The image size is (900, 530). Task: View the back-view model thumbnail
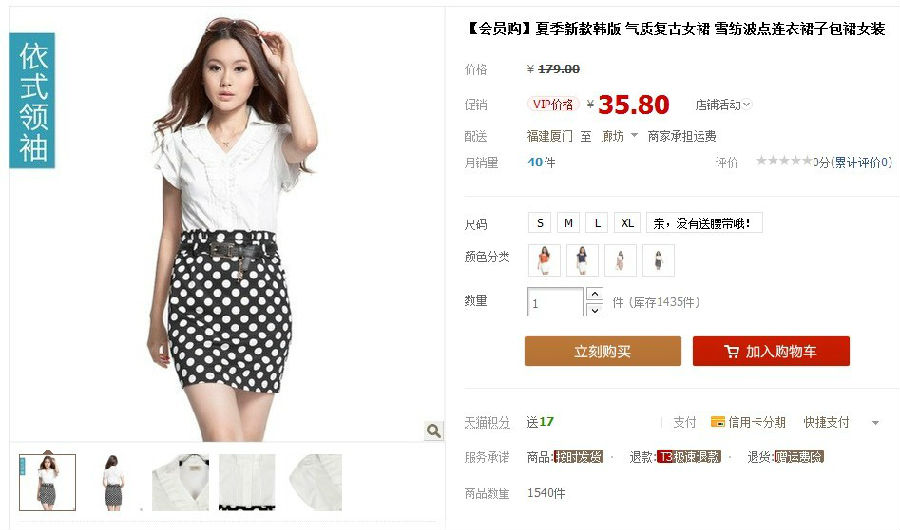pyautogui.click(x=113, y=482)
